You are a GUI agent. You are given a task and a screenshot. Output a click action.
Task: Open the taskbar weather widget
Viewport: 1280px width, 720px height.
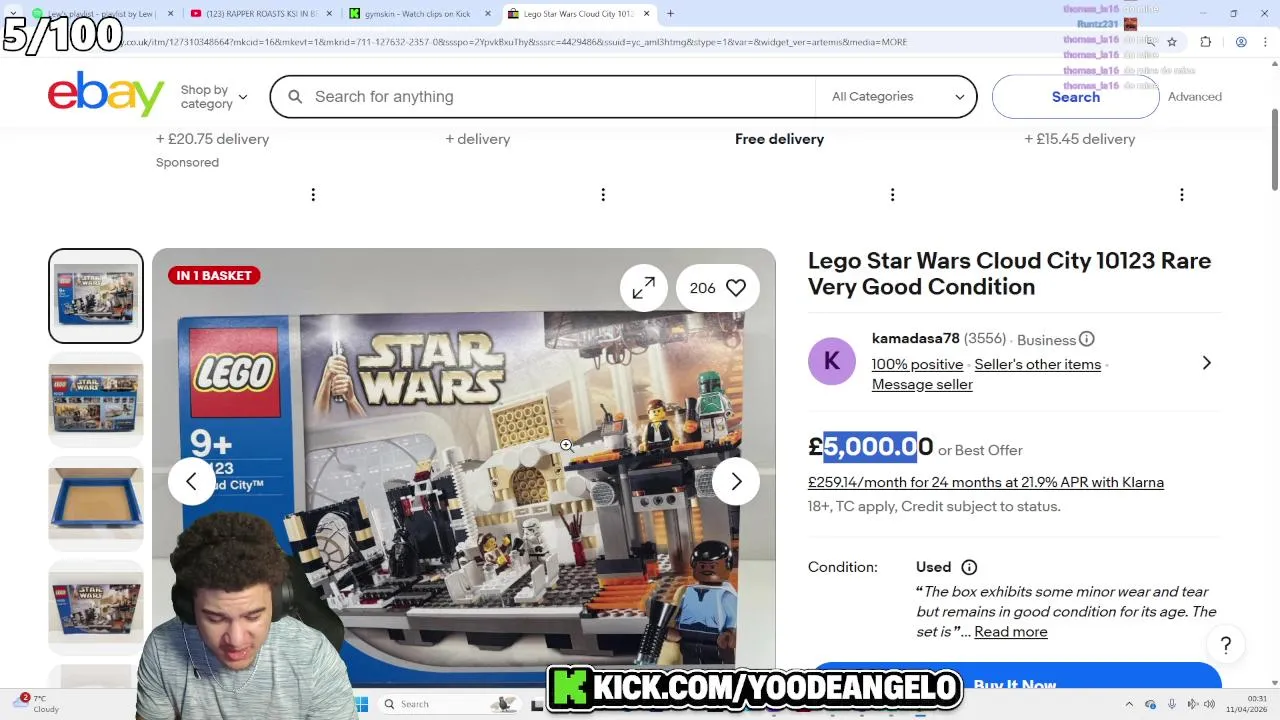(x=38, y=704)
